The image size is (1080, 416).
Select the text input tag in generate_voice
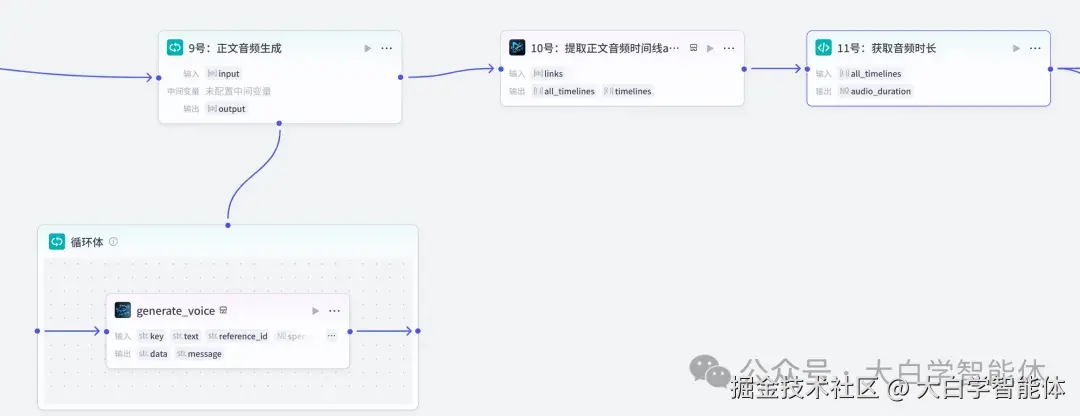pos(186,336)
